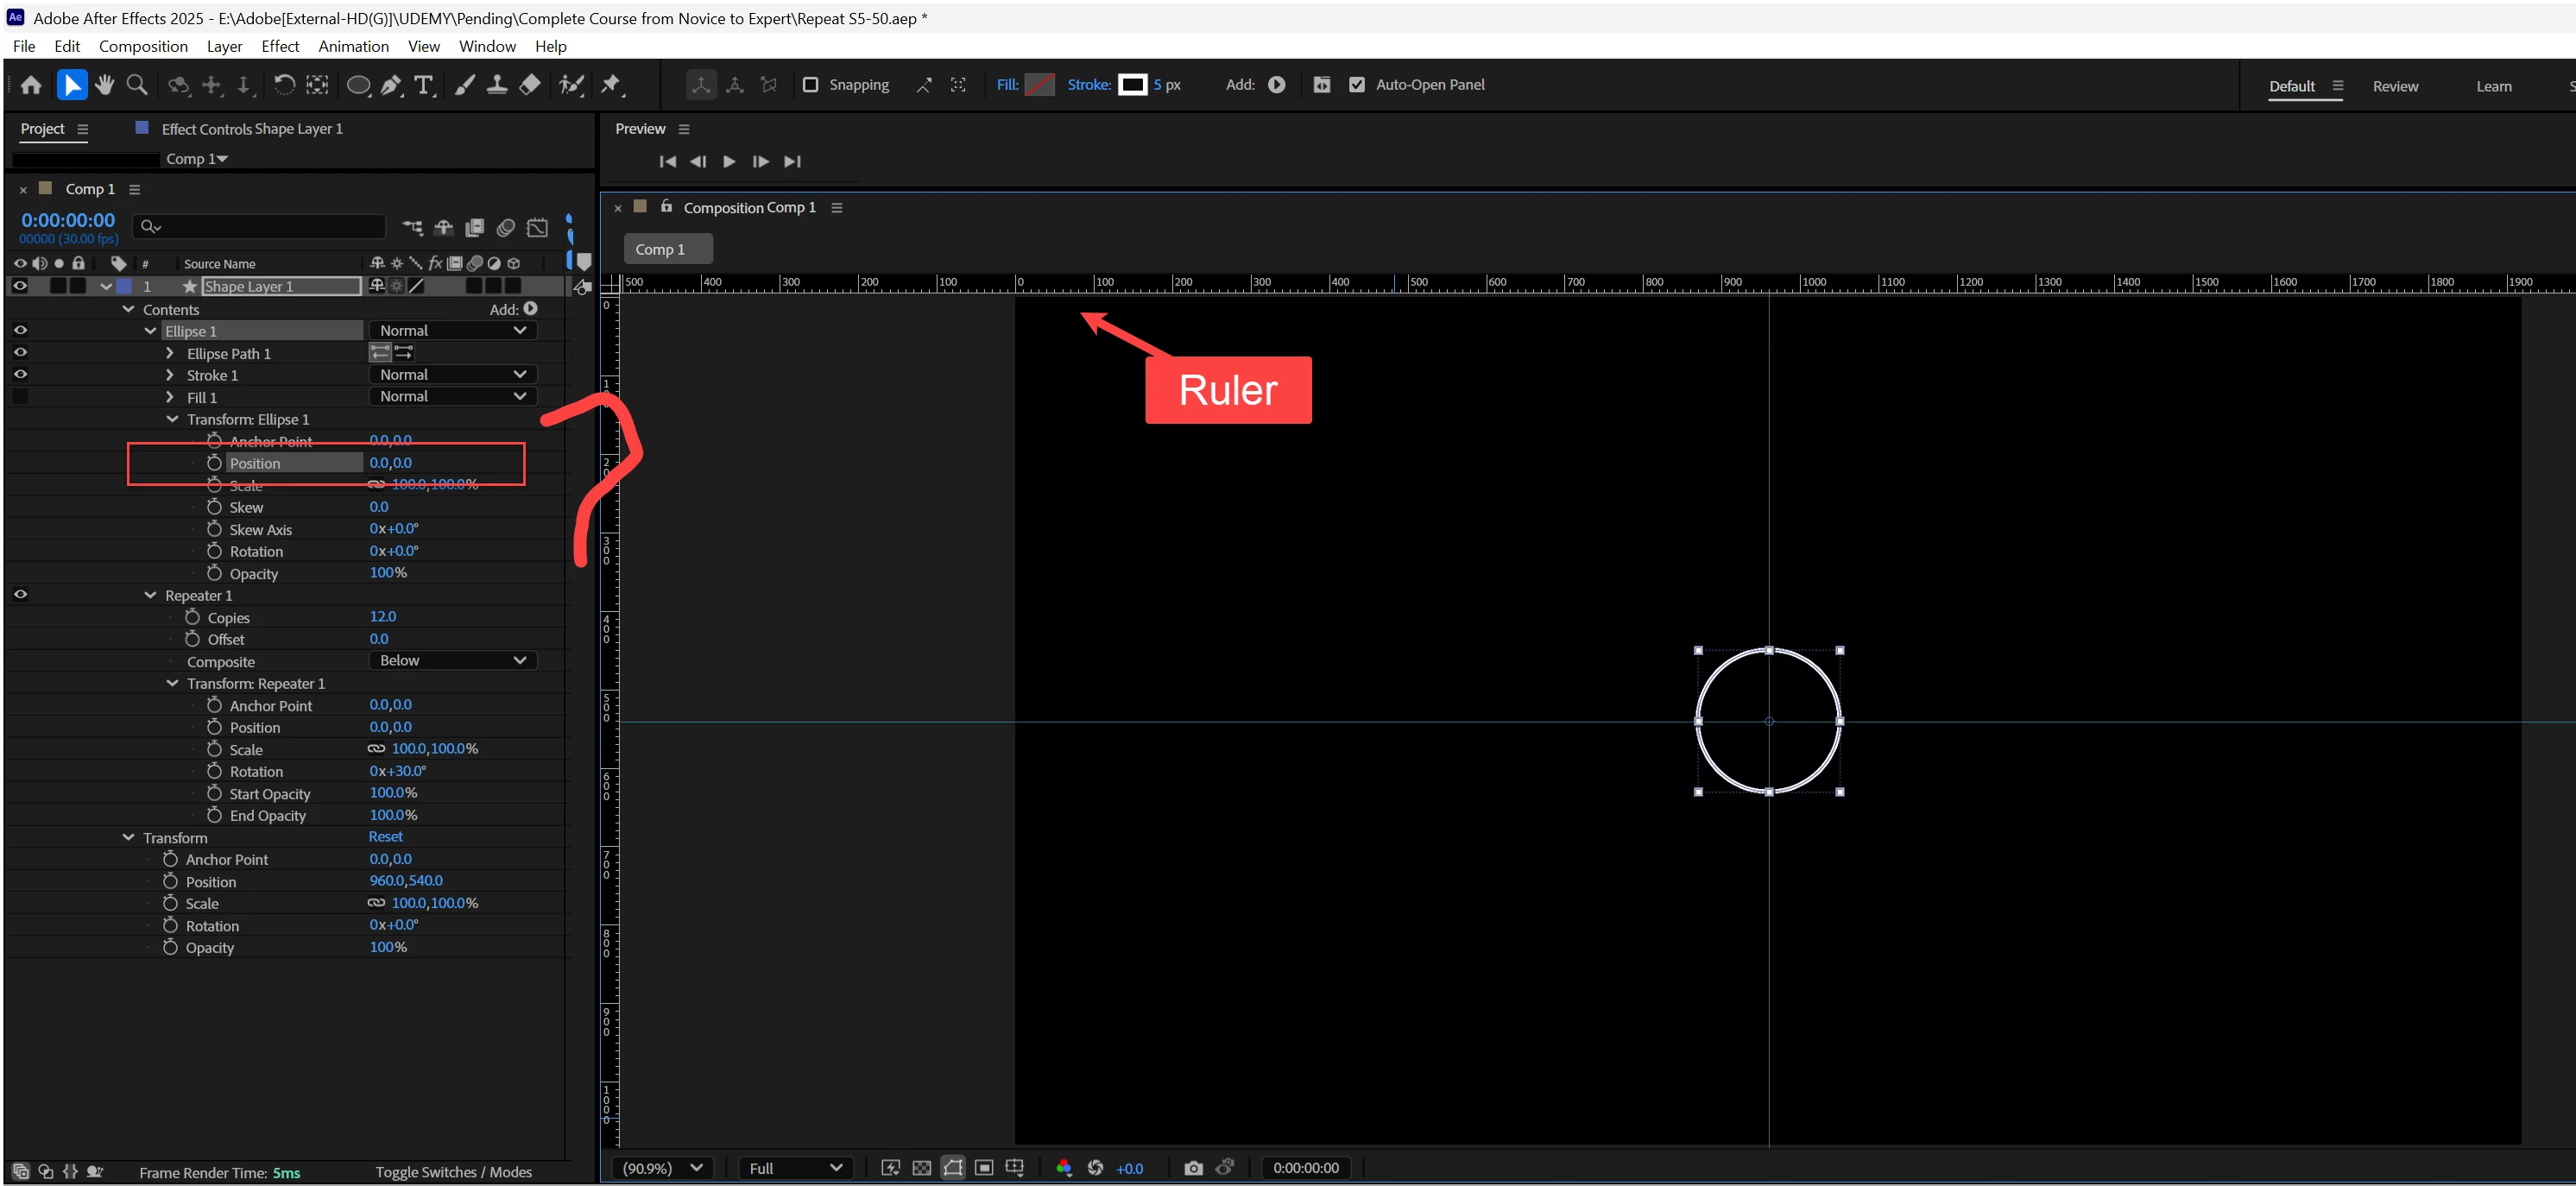Click the Home icon in toolbar

[31, 85]
